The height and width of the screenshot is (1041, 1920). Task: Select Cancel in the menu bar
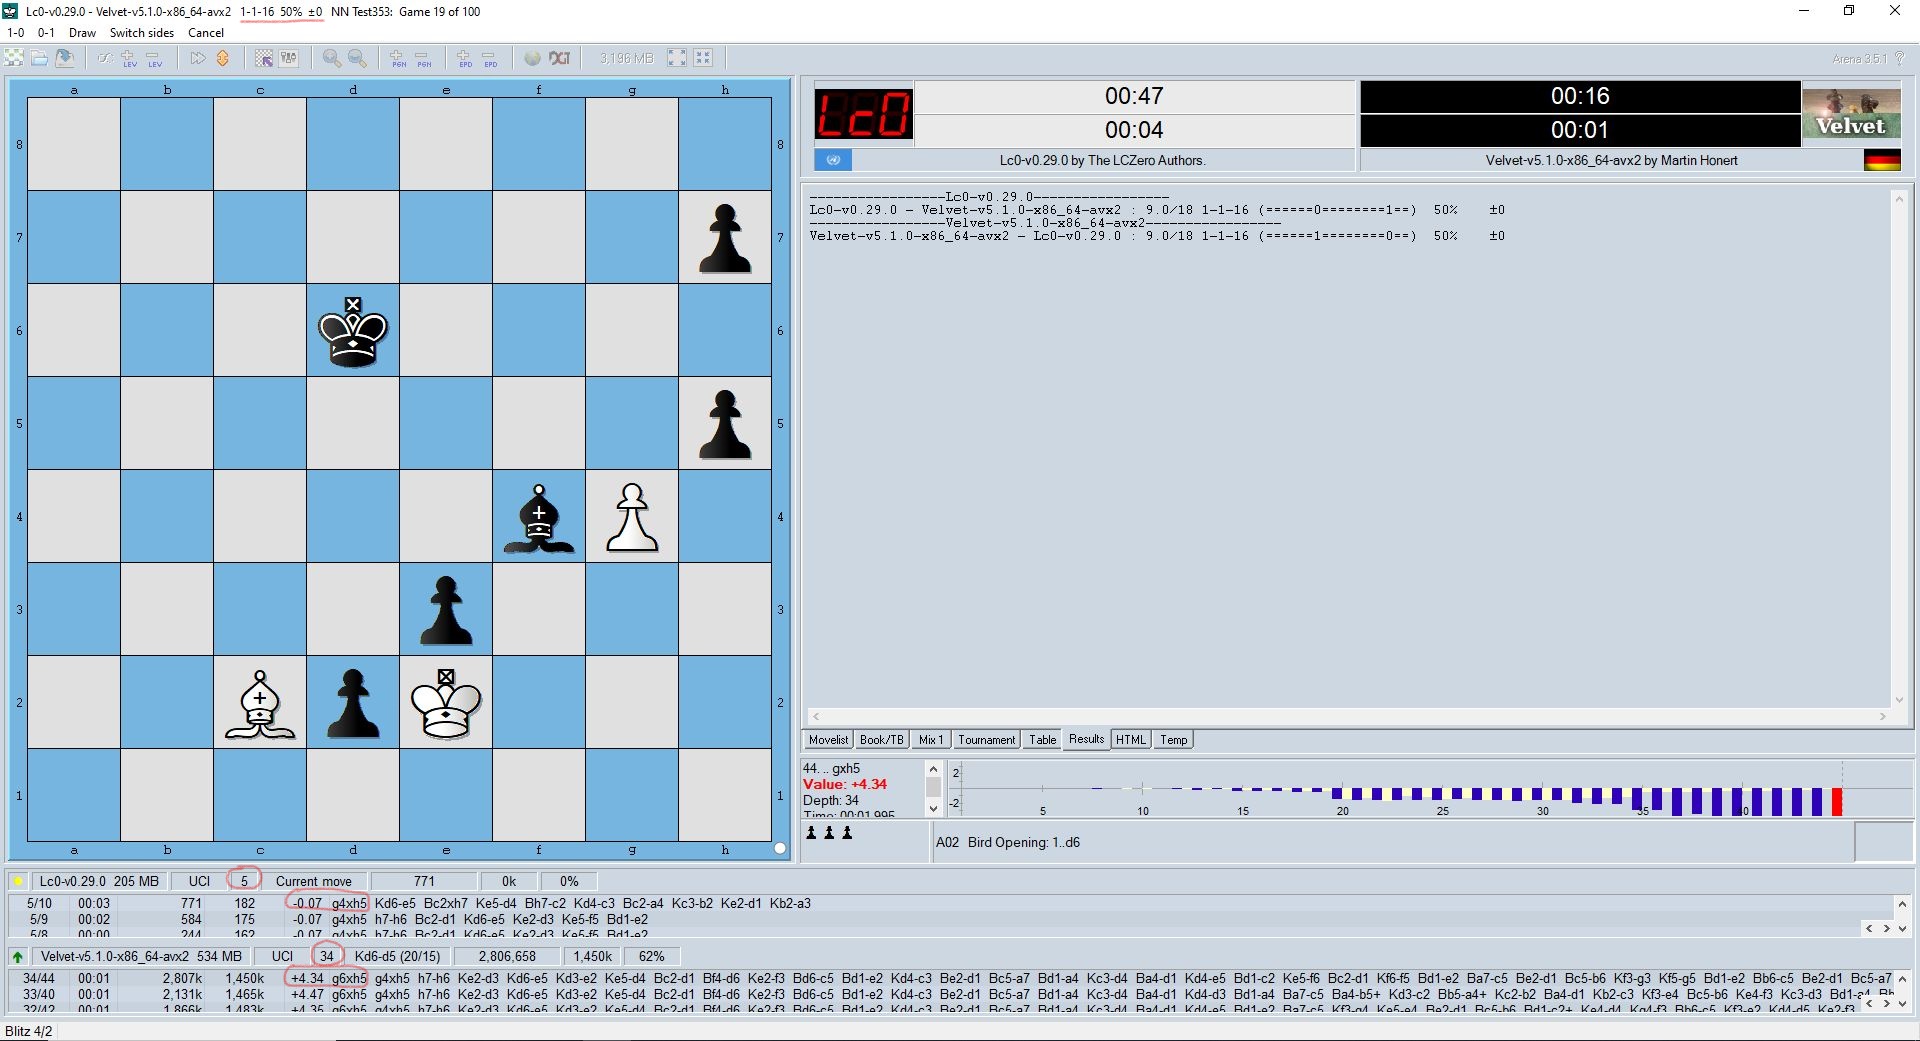(206, 32)
